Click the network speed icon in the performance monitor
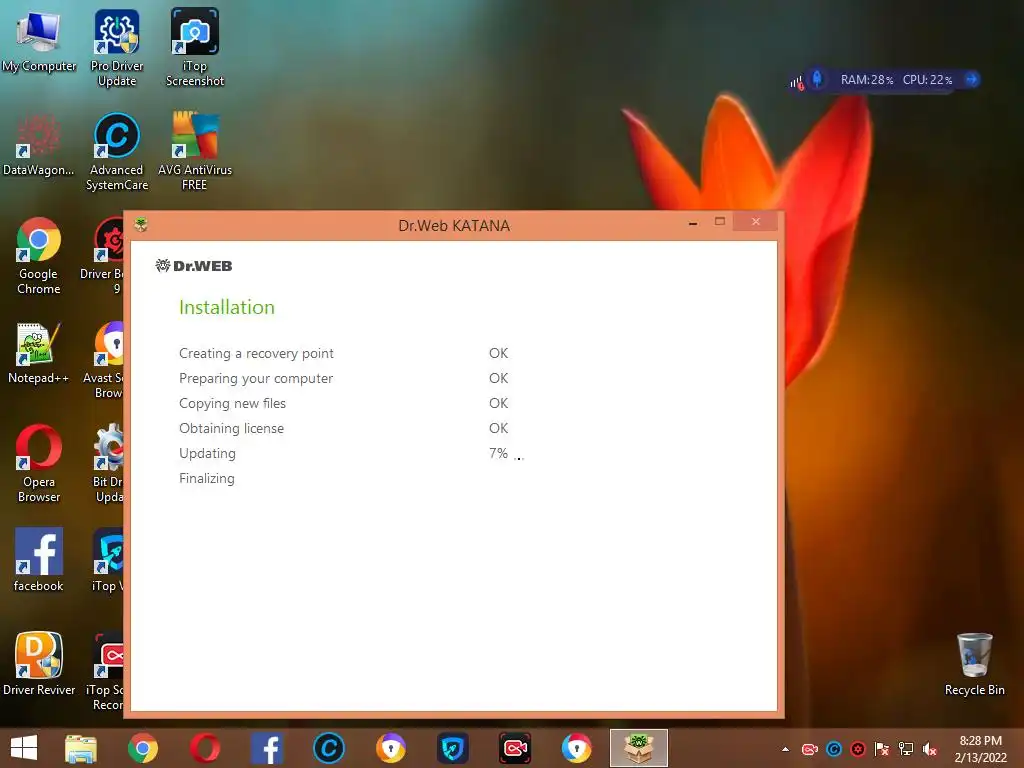 797,82
